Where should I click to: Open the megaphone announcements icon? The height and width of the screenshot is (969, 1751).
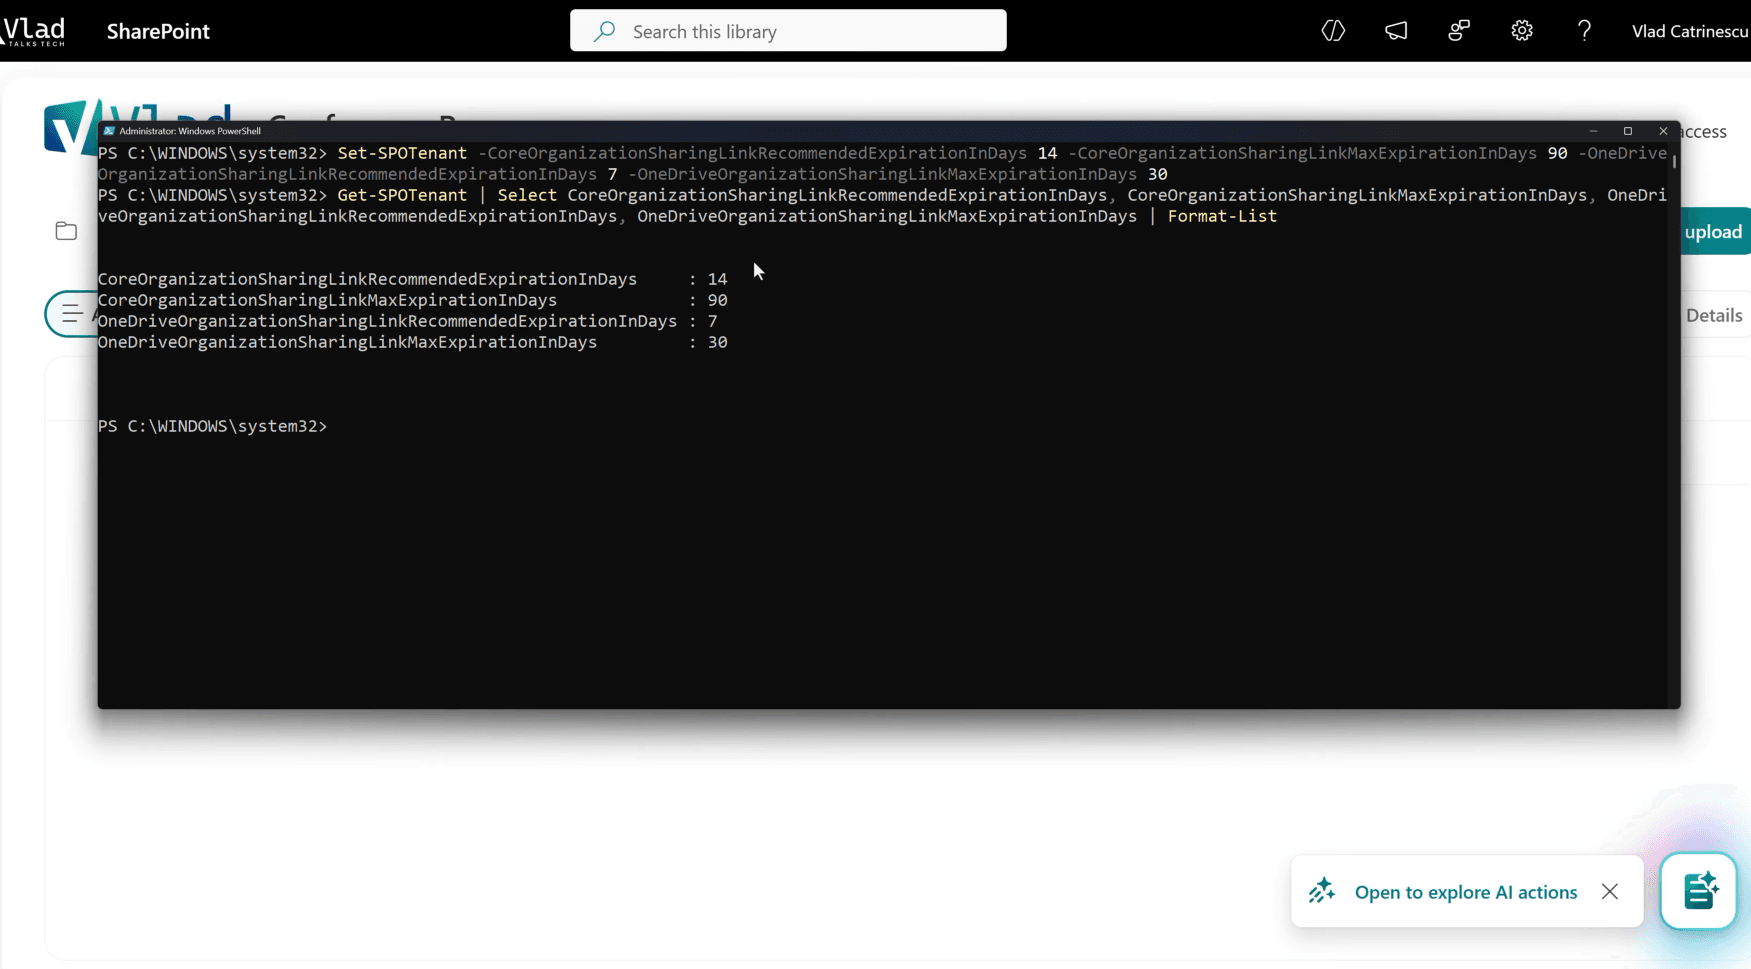click(x=1396, y=31)
